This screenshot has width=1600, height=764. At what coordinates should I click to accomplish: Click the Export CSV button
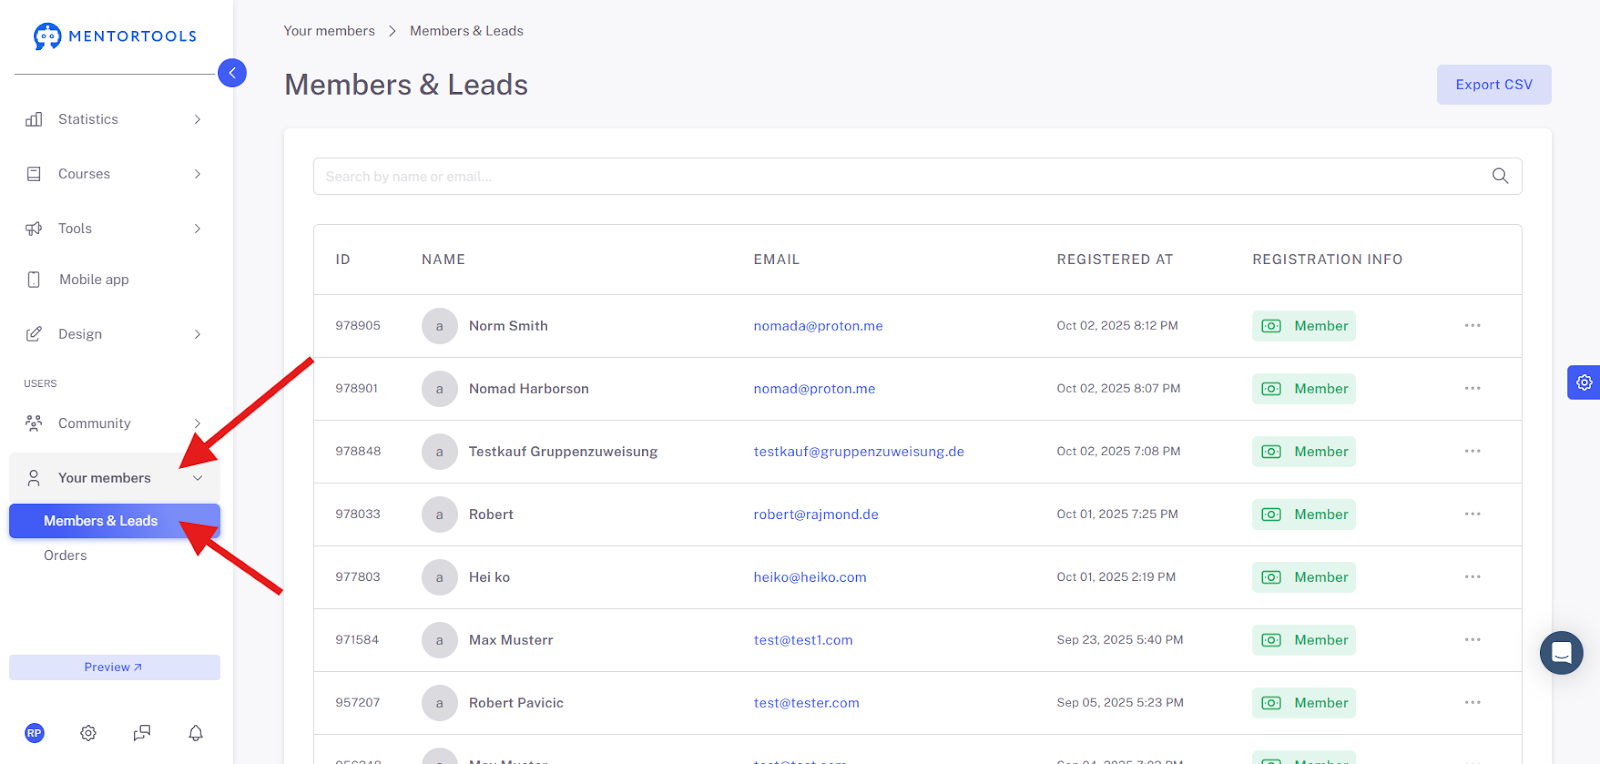[1494, 85]
